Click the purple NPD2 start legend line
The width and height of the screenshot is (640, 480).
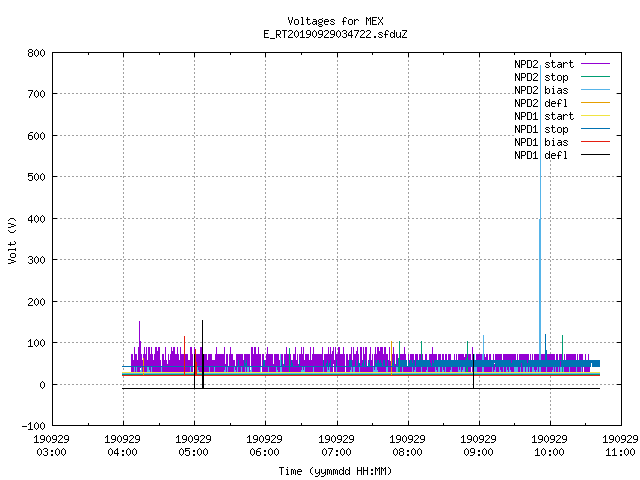(595, 64)
